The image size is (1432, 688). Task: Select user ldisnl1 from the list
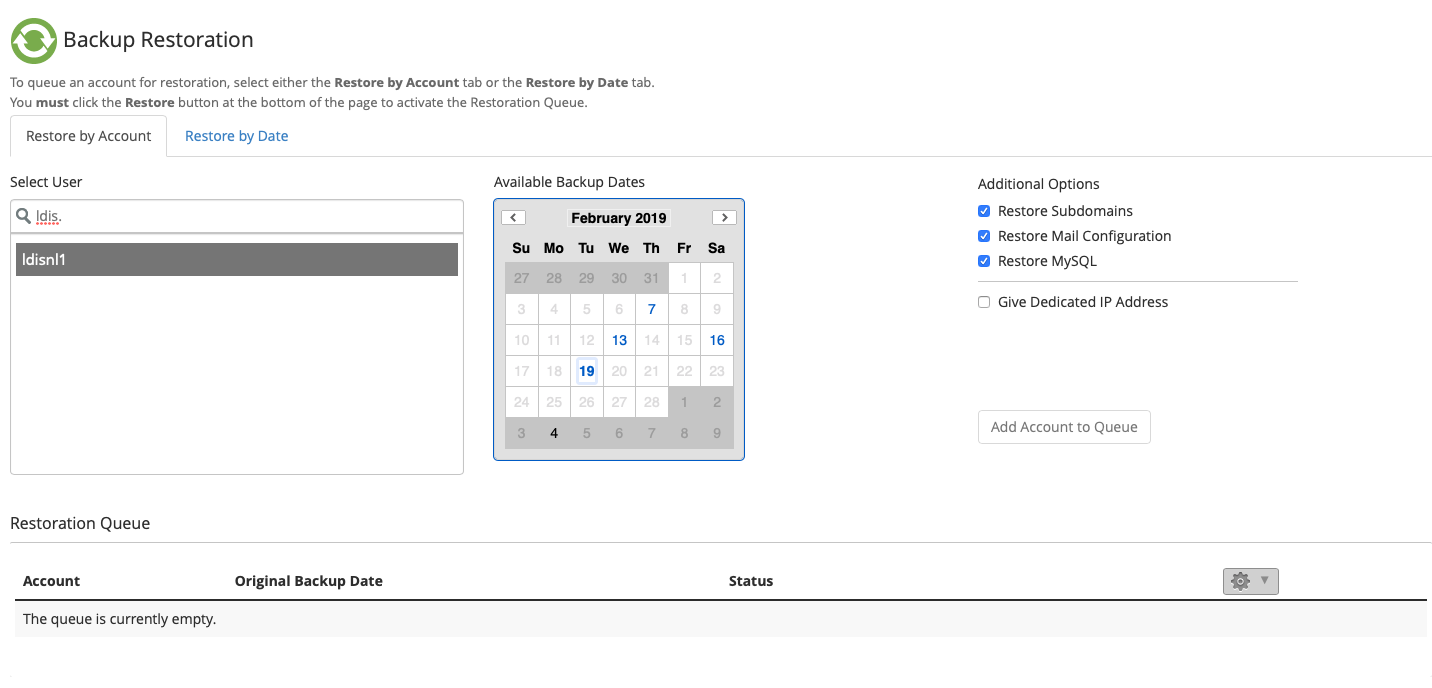coord(237,260)
